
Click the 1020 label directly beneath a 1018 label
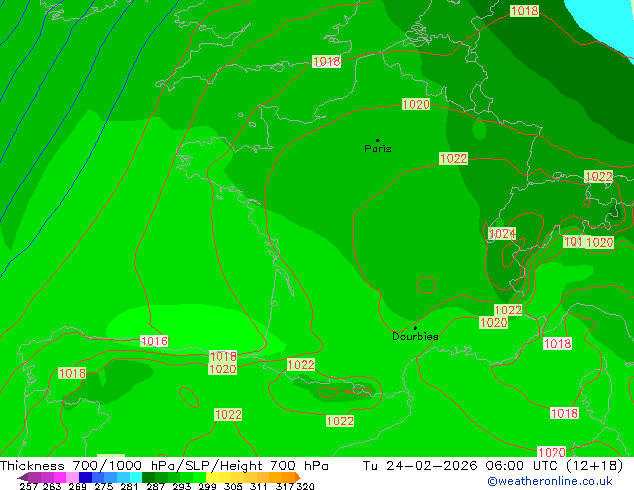pos(222,369)
